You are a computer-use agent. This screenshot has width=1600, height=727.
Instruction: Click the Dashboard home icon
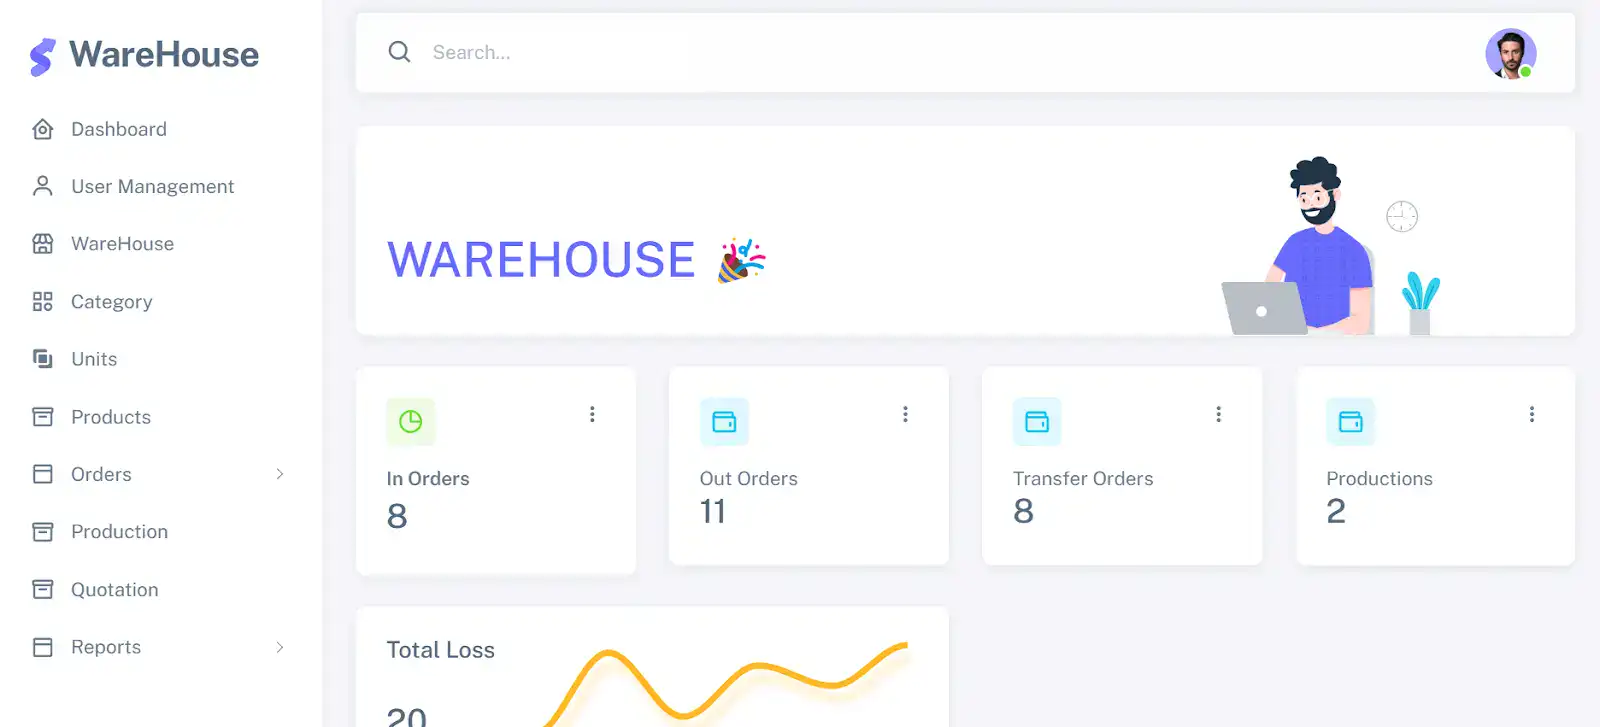[x=42, y=129]
